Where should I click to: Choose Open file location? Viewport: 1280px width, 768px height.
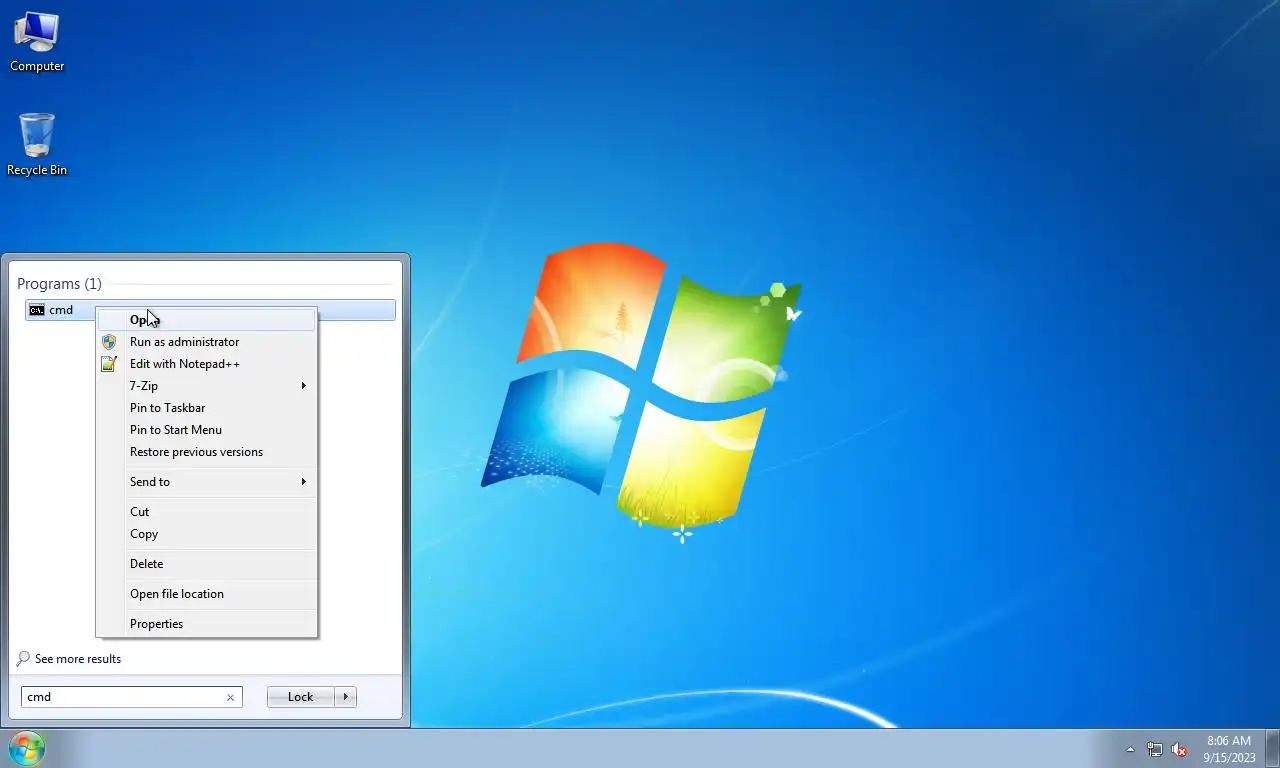click(x=207, y=594)
